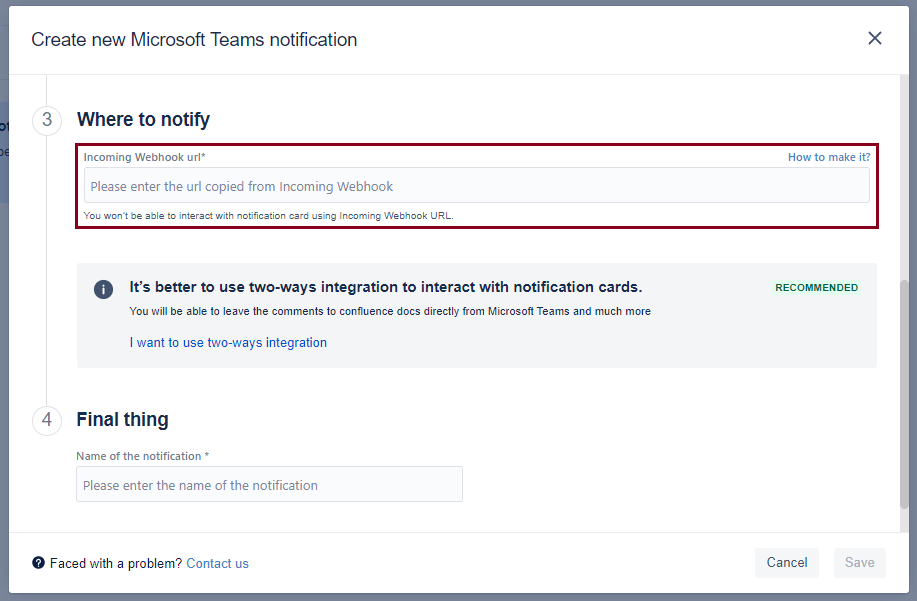
Task: Focus the Name of the notification field
Action: tap(269, 485)
